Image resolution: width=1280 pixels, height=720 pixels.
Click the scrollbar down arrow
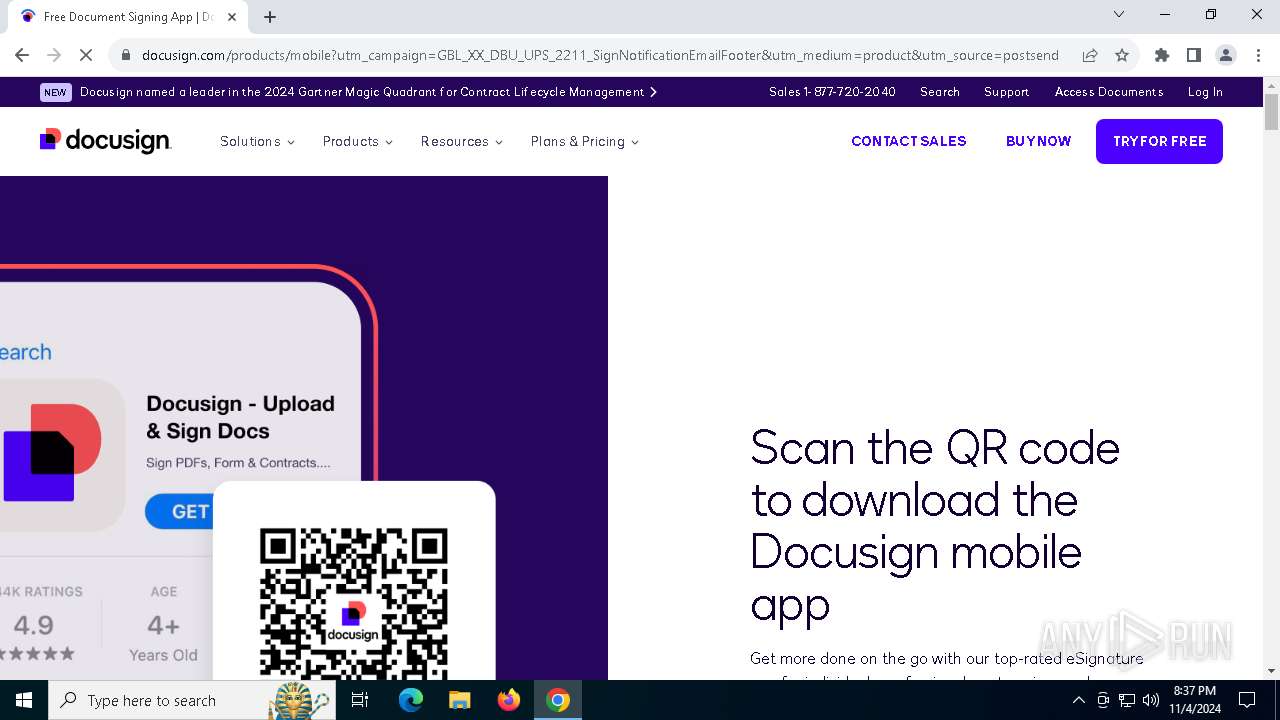(1271, 671)
